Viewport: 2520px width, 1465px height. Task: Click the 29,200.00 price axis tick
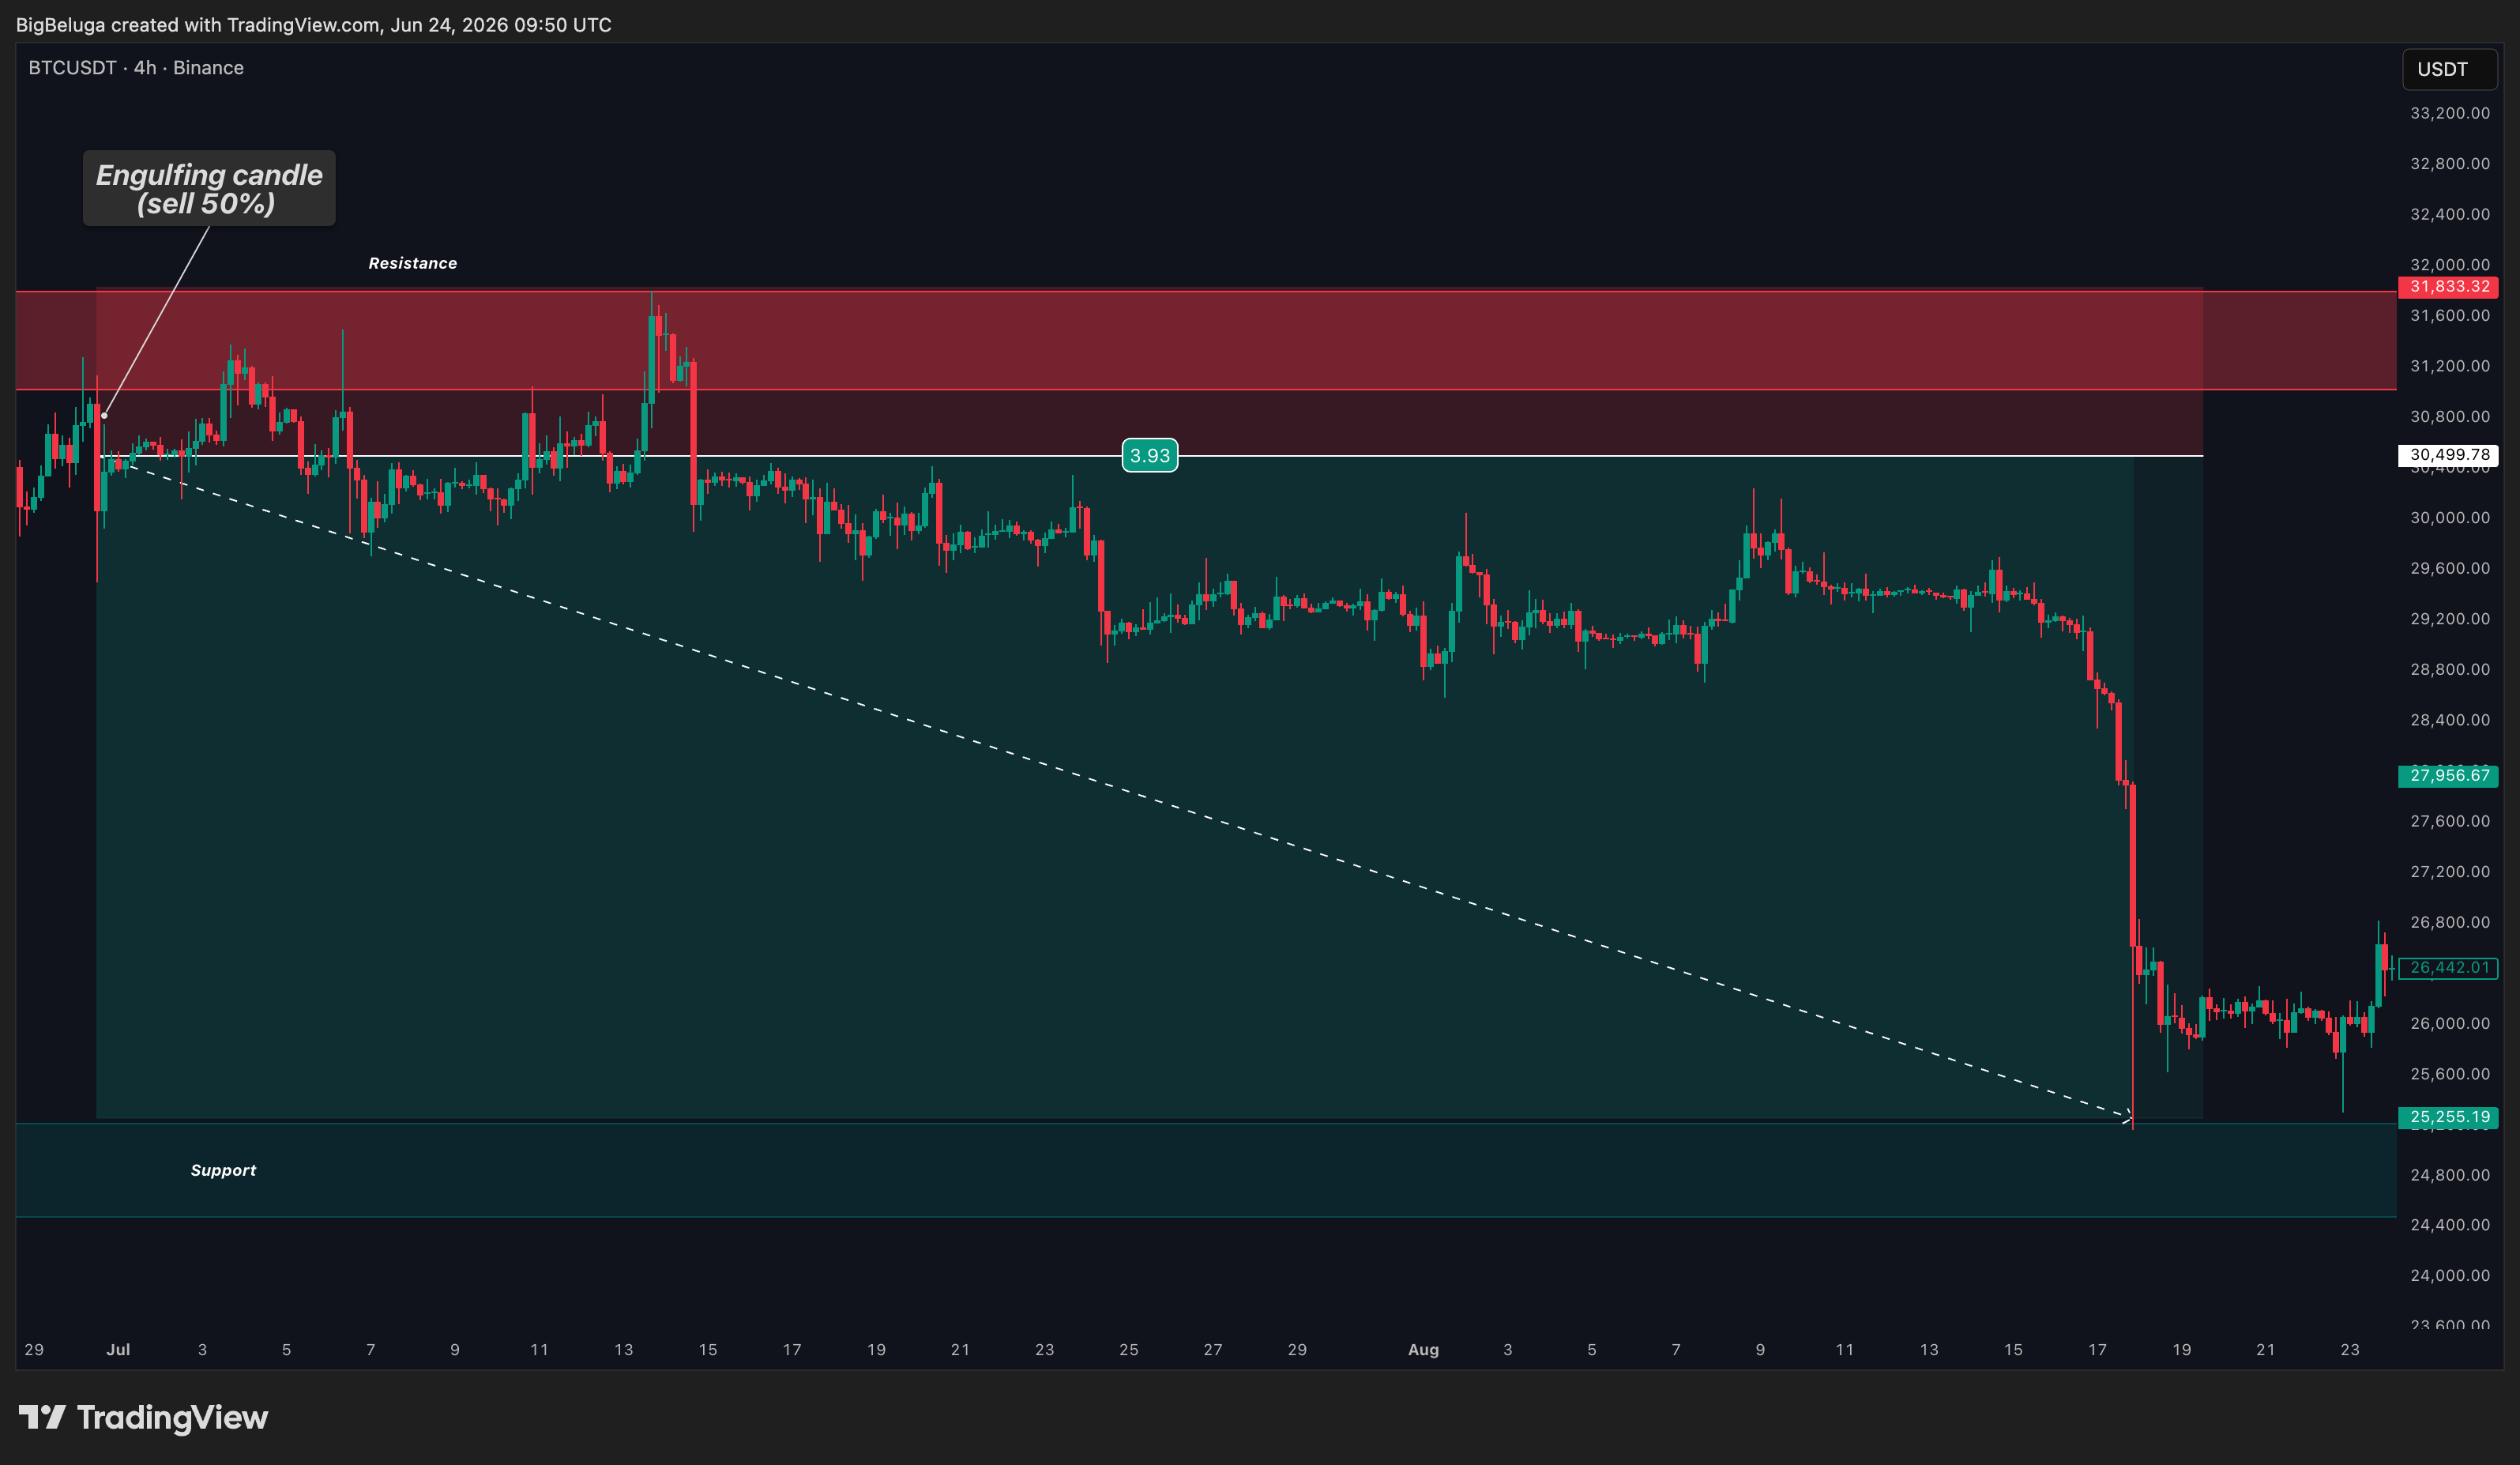2450,619
